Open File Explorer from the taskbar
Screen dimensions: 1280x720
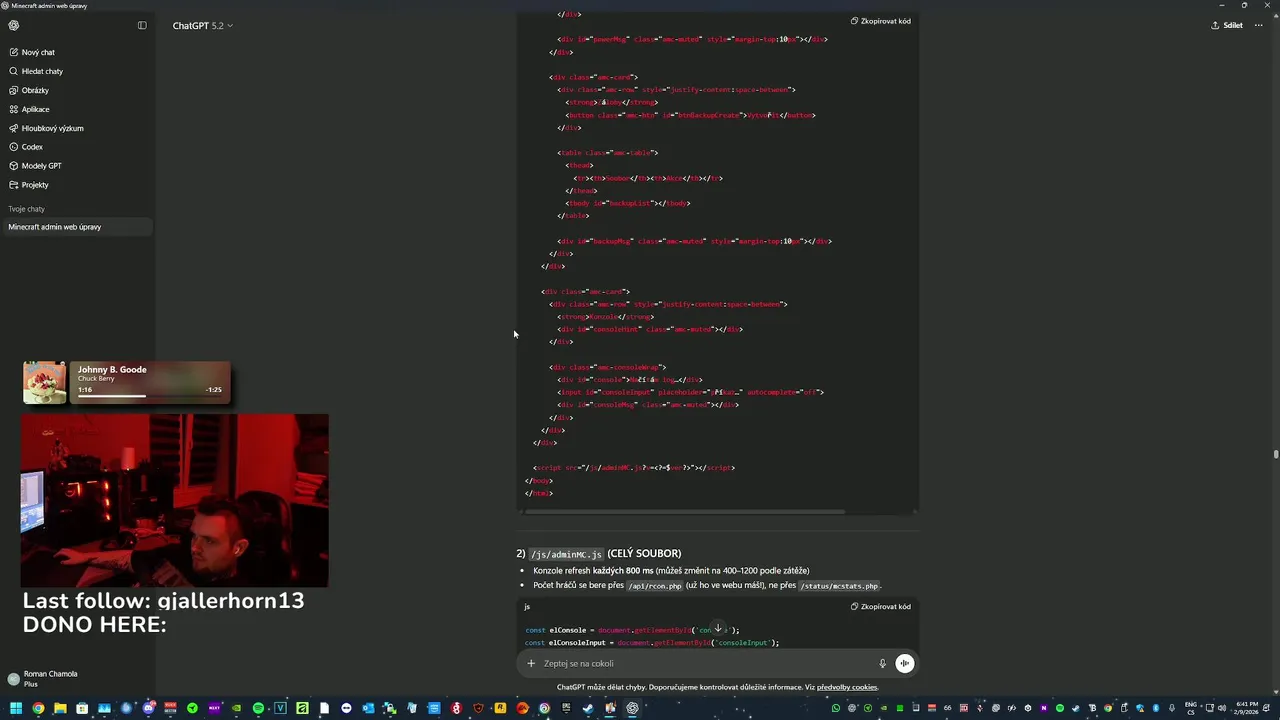[x=60, y=708]
